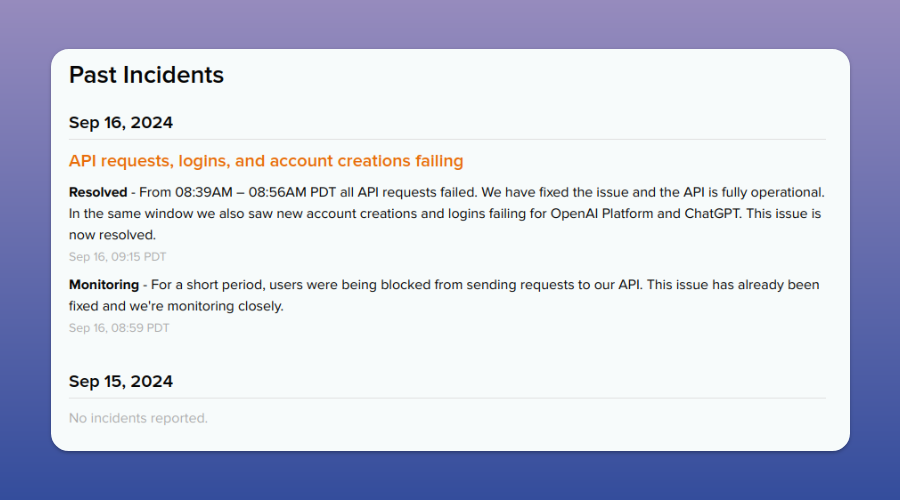This screenshot has width=900, height=500.
Task: Click 'new account creations and logins failing' text
Action: [x=365, y=213]
